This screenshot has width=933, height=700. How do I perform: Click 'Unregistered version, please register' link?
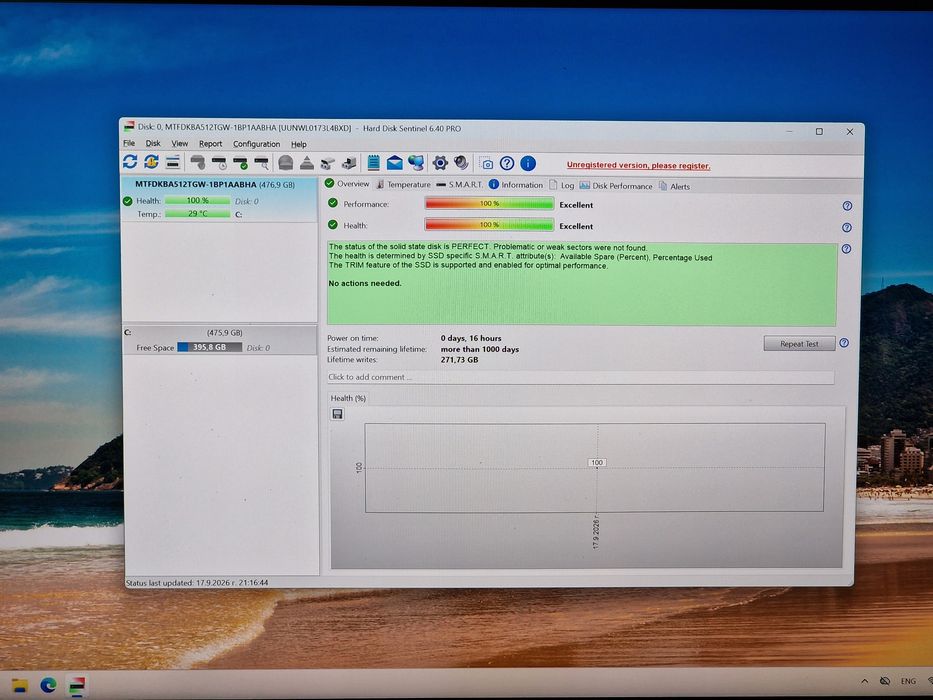(x=638, y=165)
